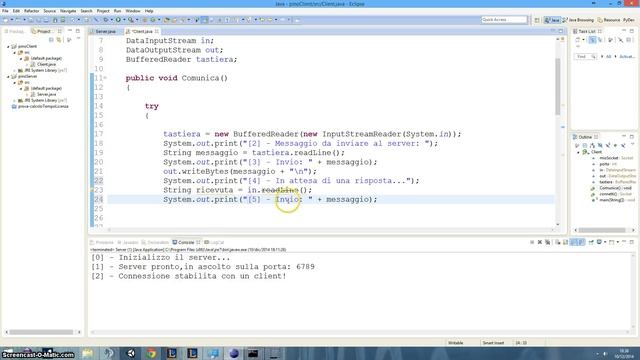Switch to the PyDev perspective
The width and height of the screenshot is (640, 360).
629,20
